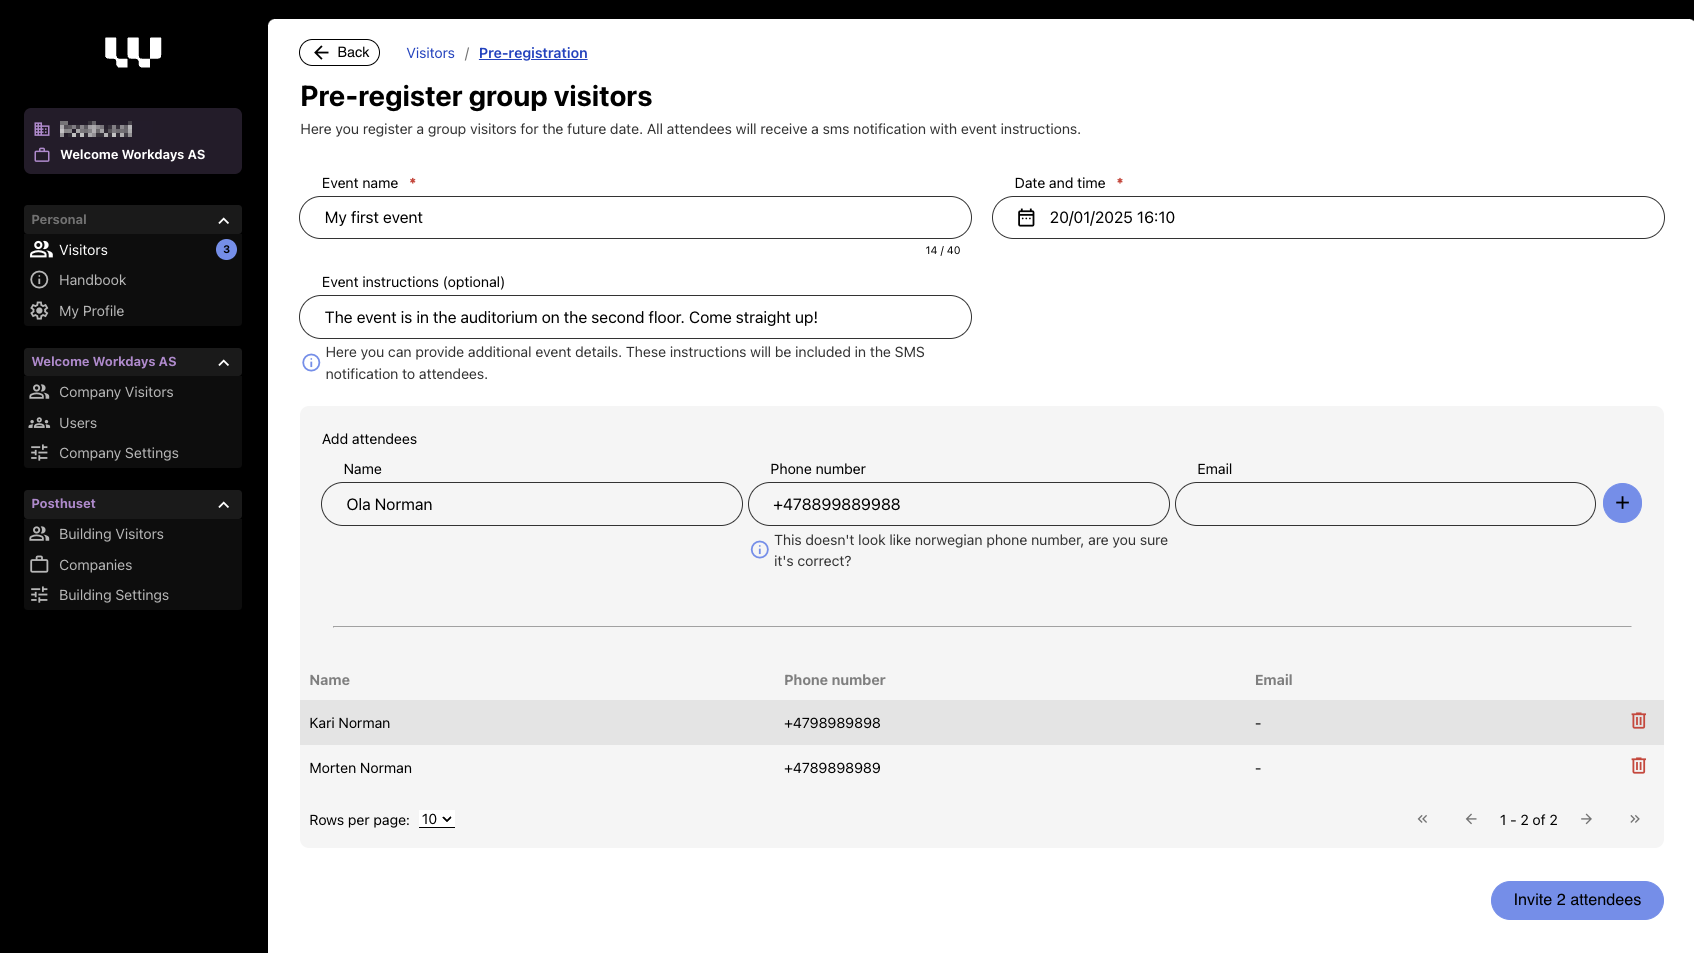Go to previous page arrow in table

point(1471,819)
